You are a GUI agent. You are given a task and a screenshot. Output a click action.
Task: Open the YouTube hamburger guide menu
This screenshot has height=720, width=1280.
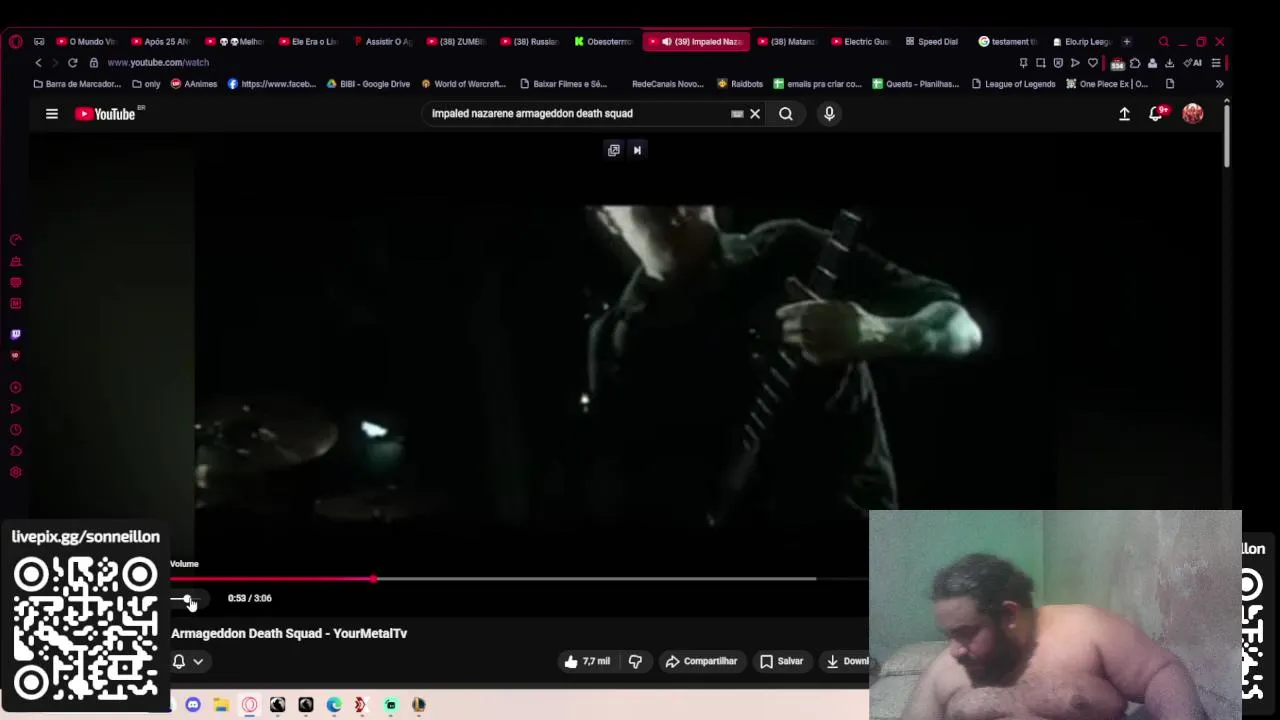point(52,114)
